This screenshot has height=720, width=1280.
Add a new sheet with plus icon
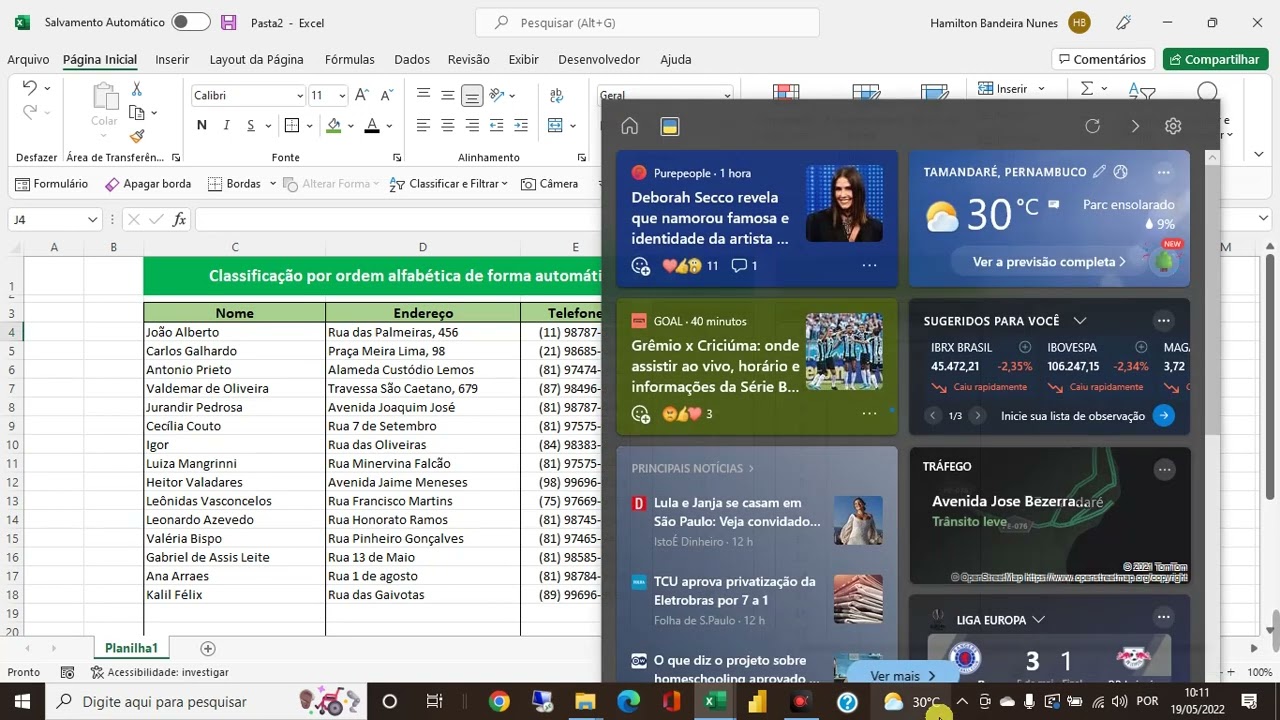(208, 648)
